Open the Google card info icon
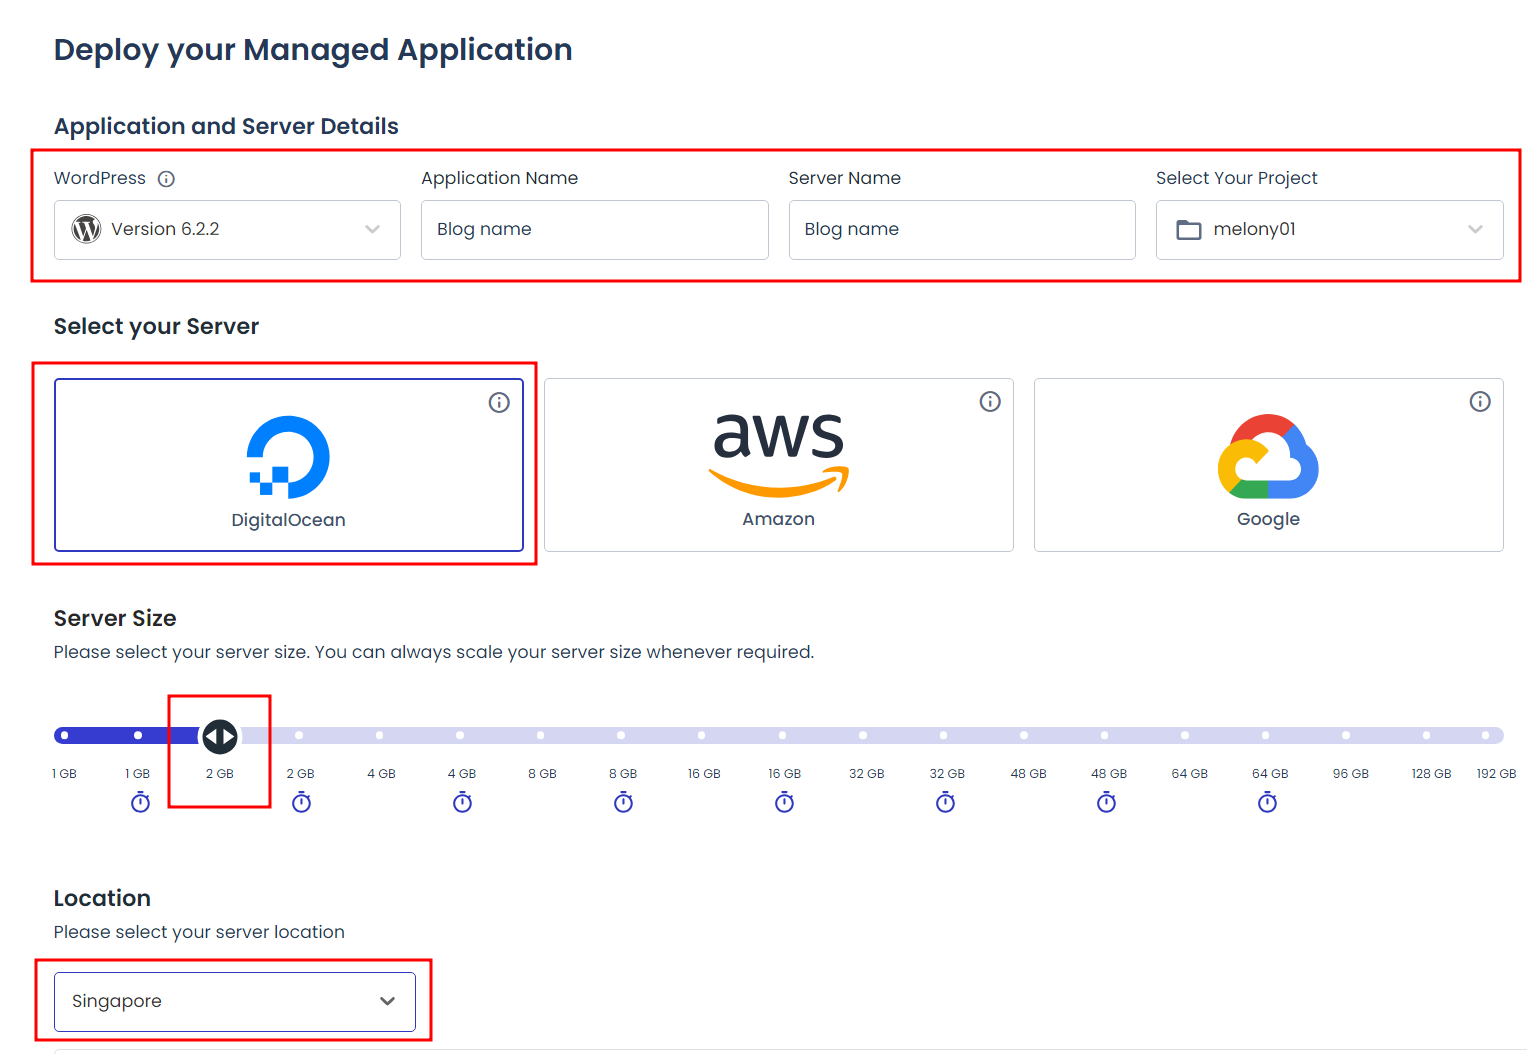The image size is (1527, 1054). [1480, 401]
